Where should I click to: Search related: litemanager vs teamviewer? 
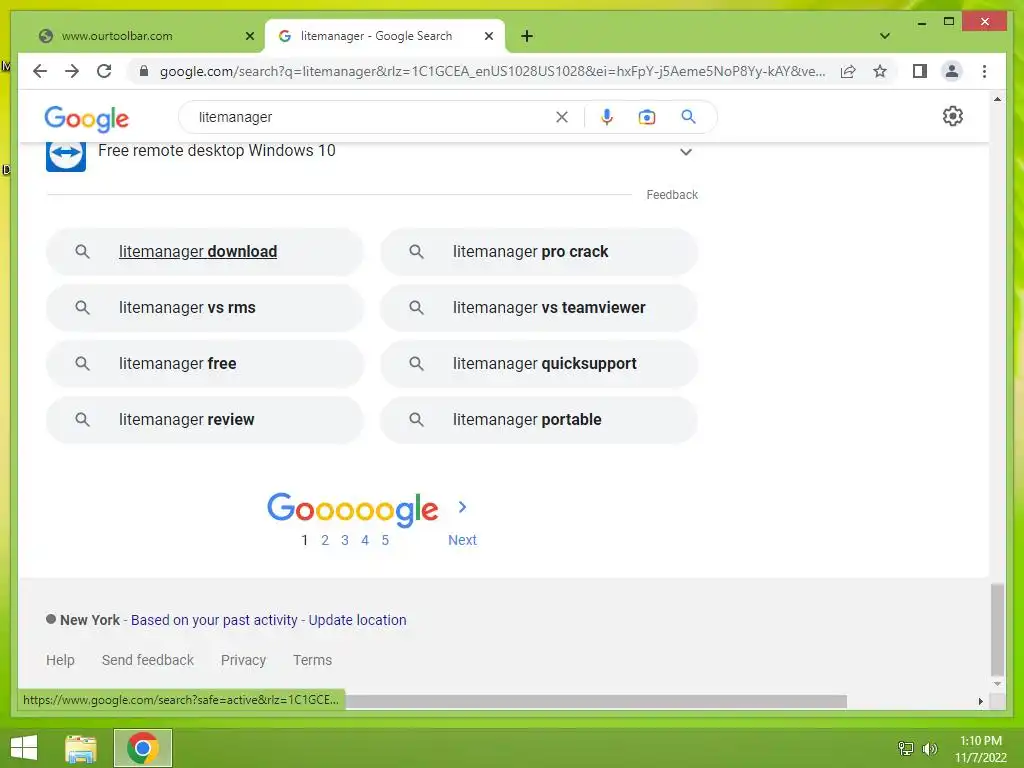[539, 308]
